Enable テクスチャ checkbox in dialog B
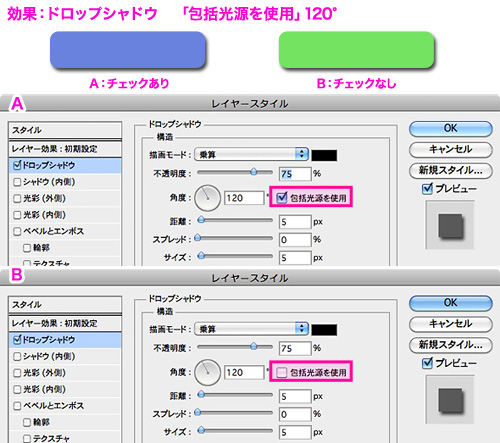The height and width of the screenshot is (443, 500). 27,439
